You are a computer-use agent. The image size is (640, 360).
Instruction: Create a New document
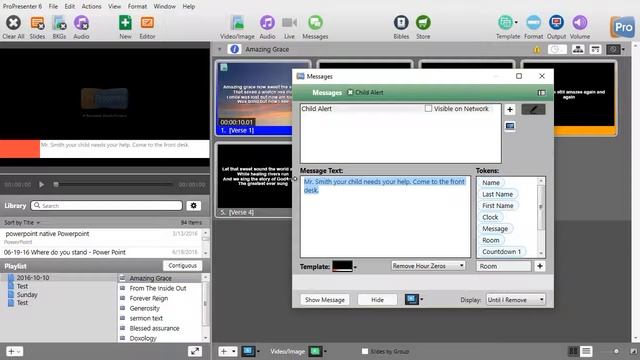(x=125, y=23)
